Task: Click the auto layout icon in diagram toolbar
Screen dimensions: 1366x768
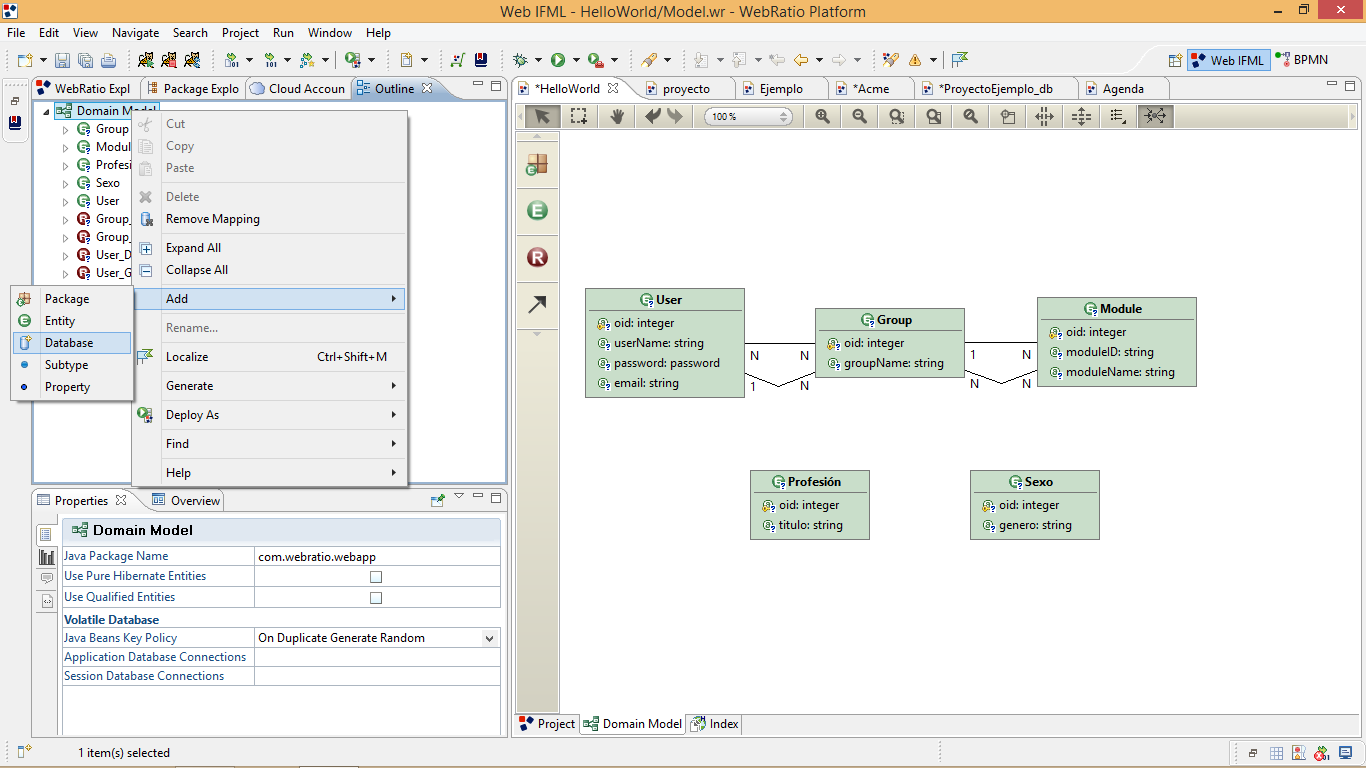Action: (1155, 116)
